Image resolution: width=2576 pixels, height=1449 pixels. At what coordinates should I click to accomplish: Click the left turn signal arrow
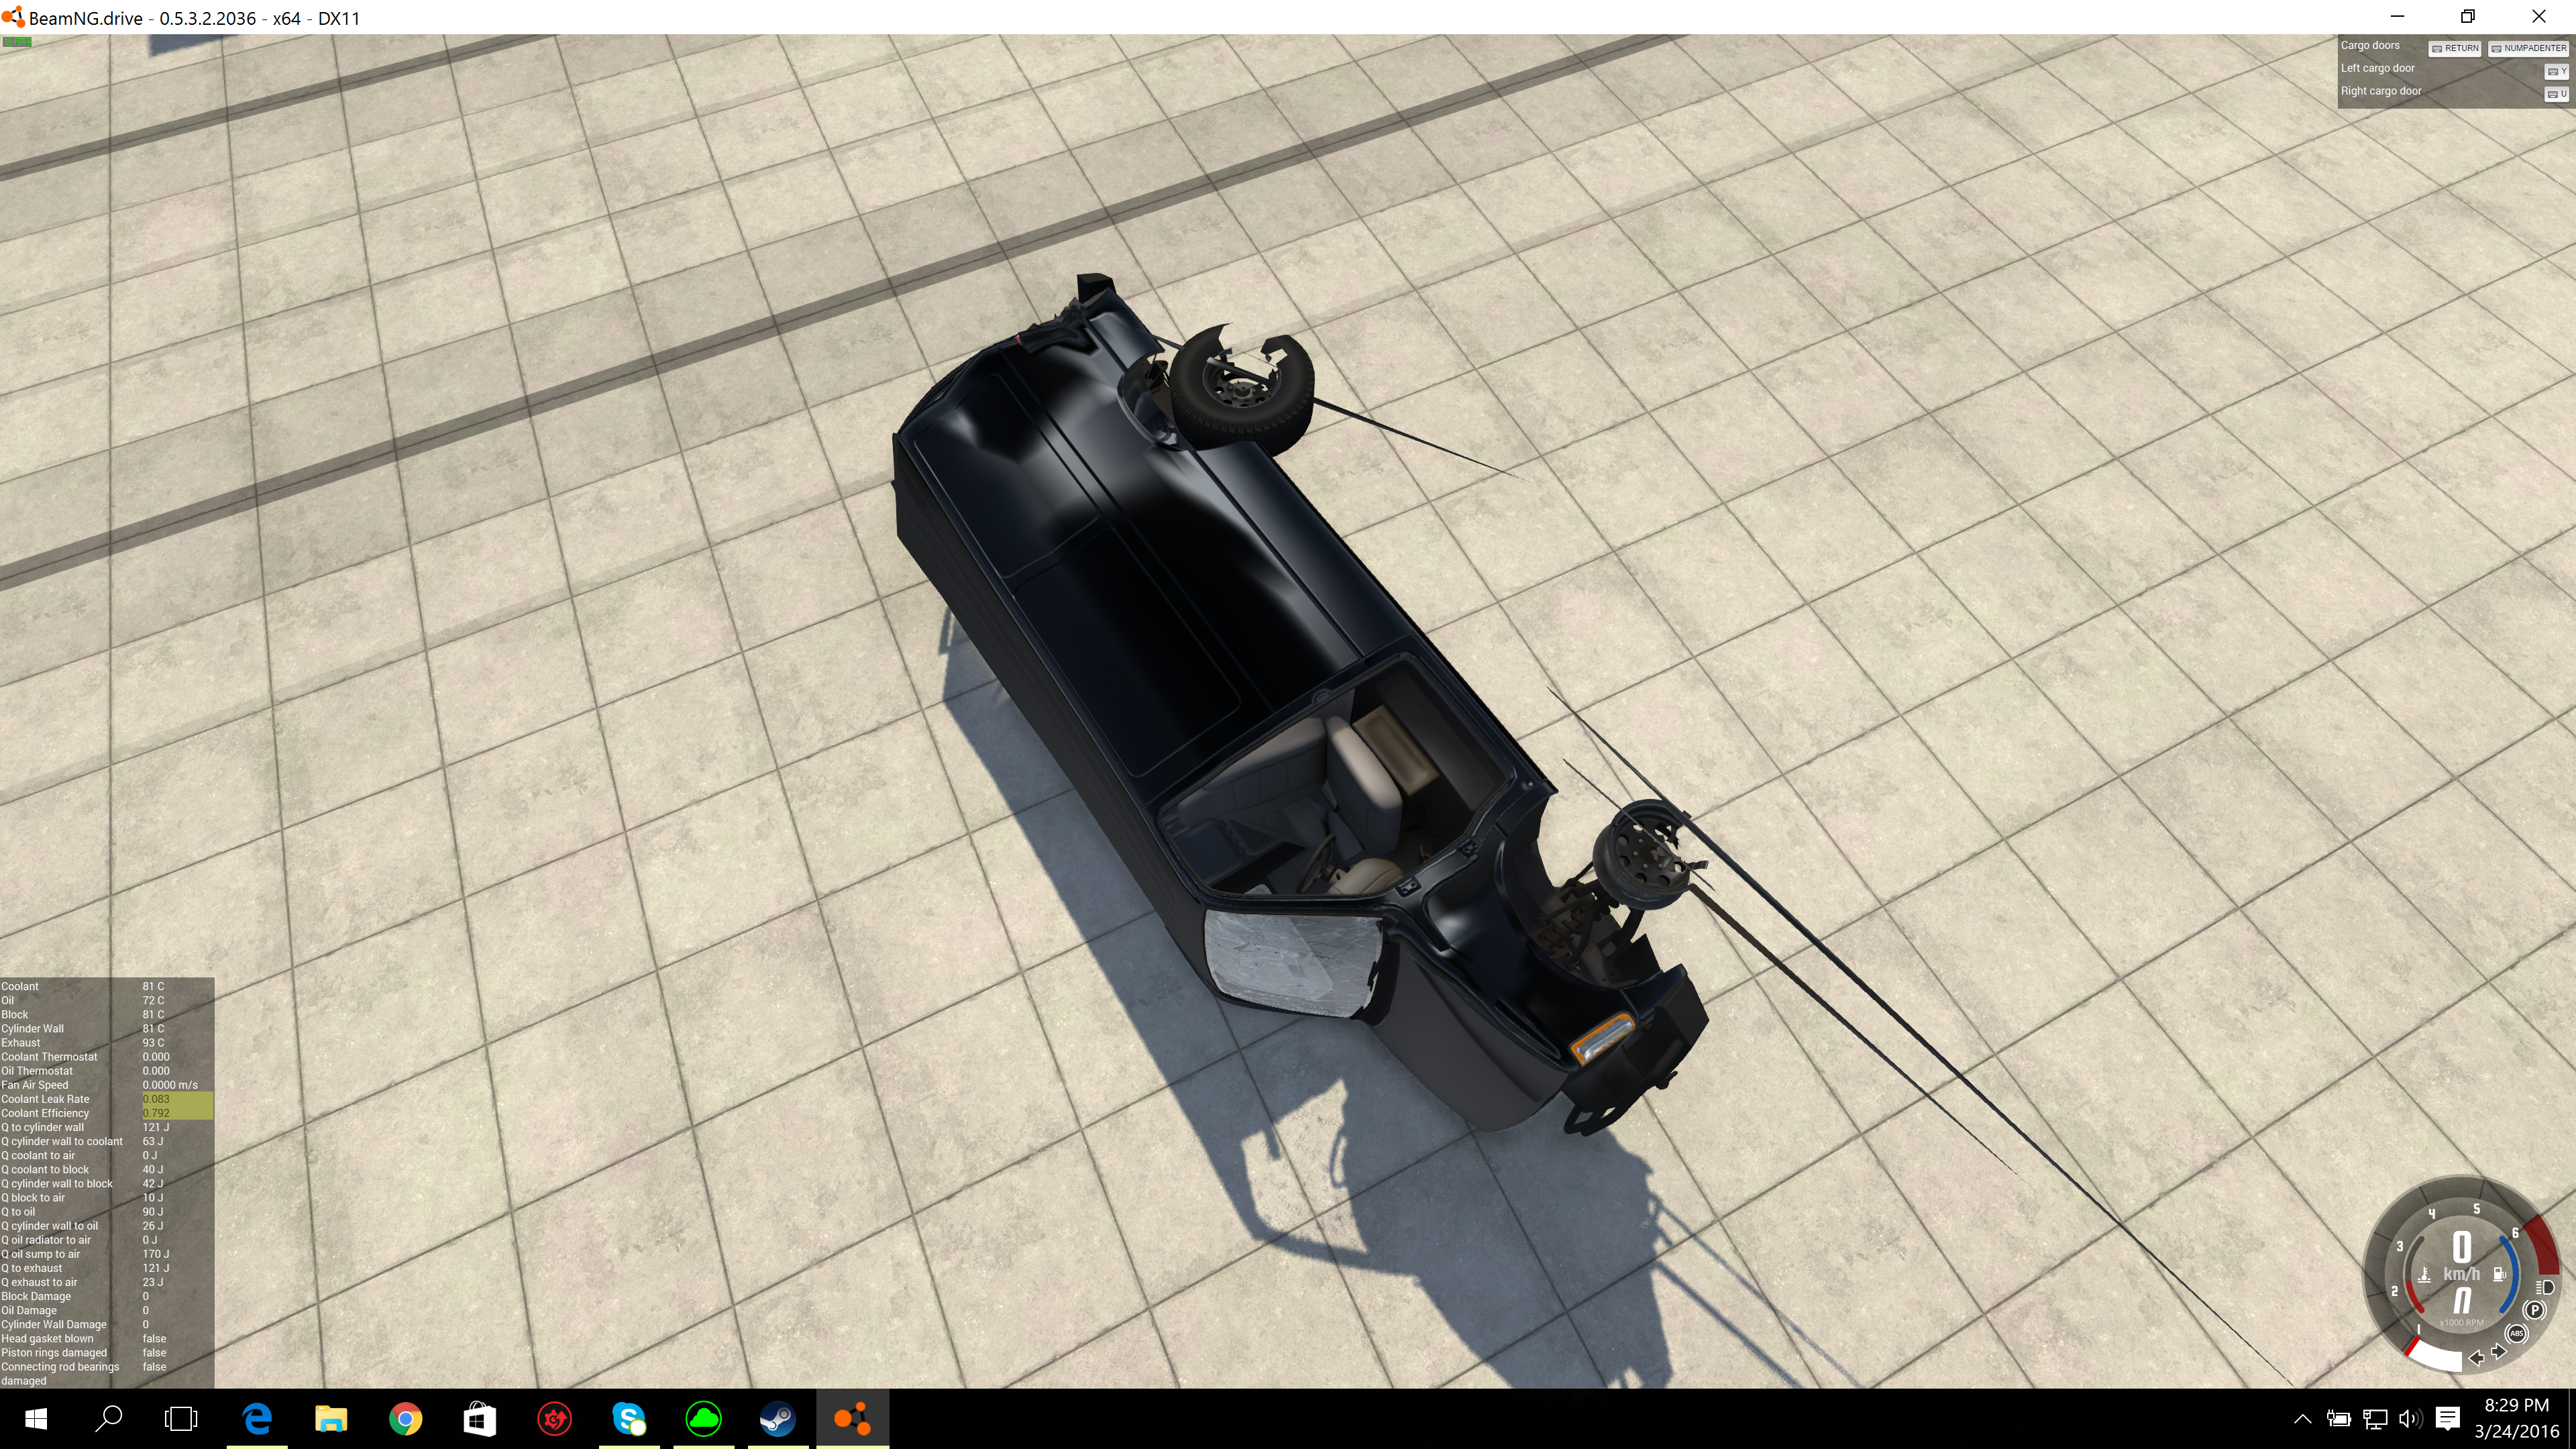click(2476, 1357)
